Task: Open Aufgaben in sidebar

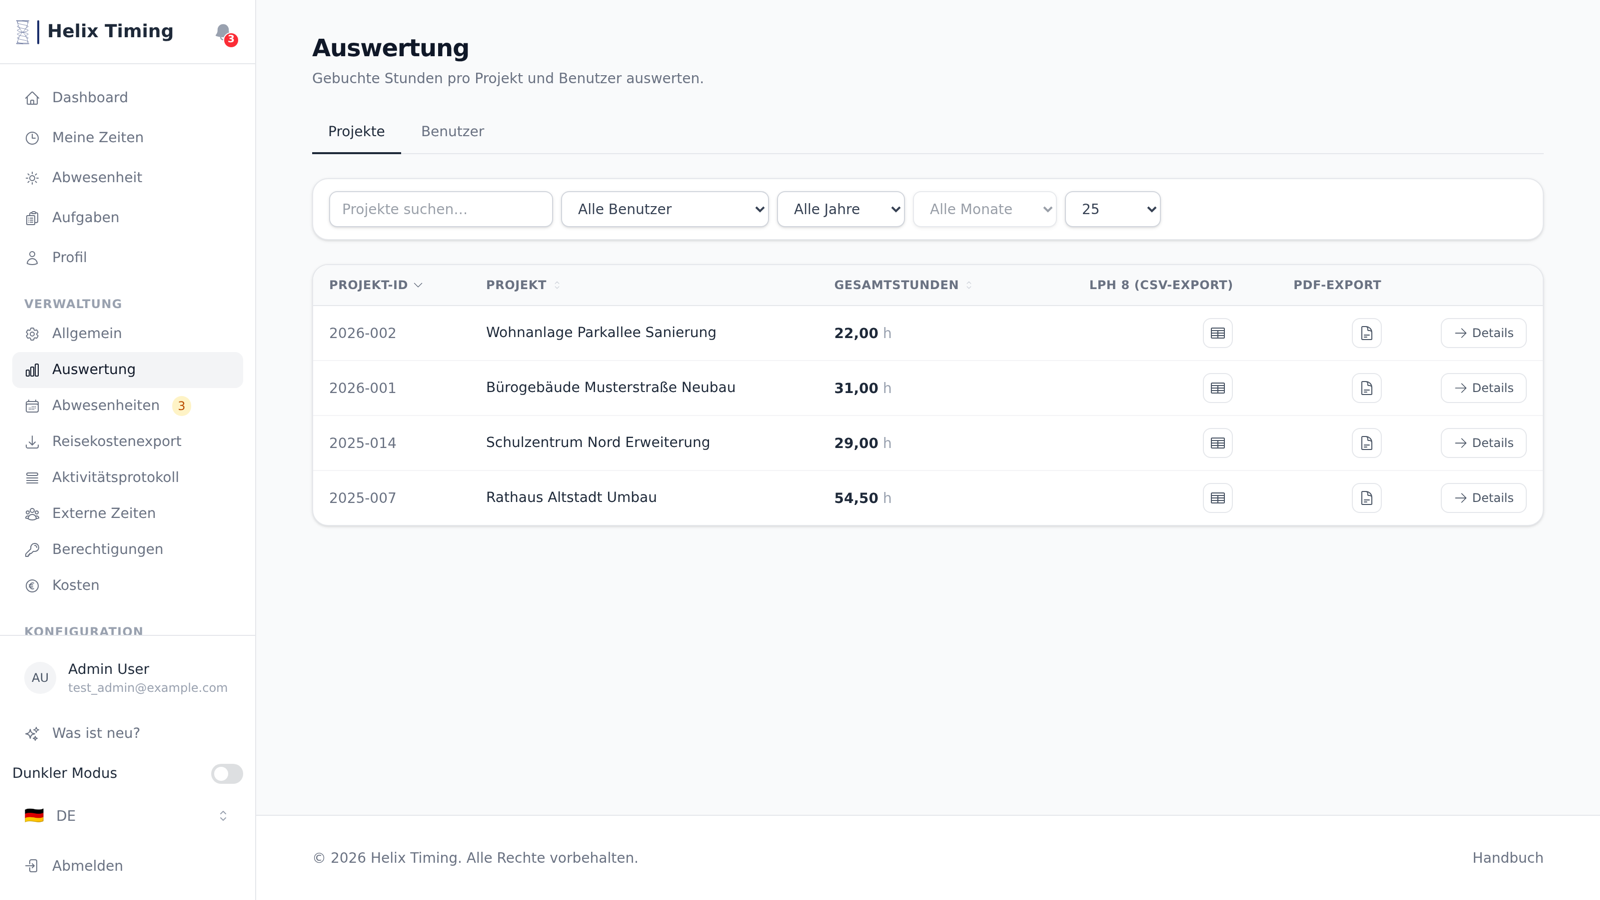Action: (x=127, y=218)
